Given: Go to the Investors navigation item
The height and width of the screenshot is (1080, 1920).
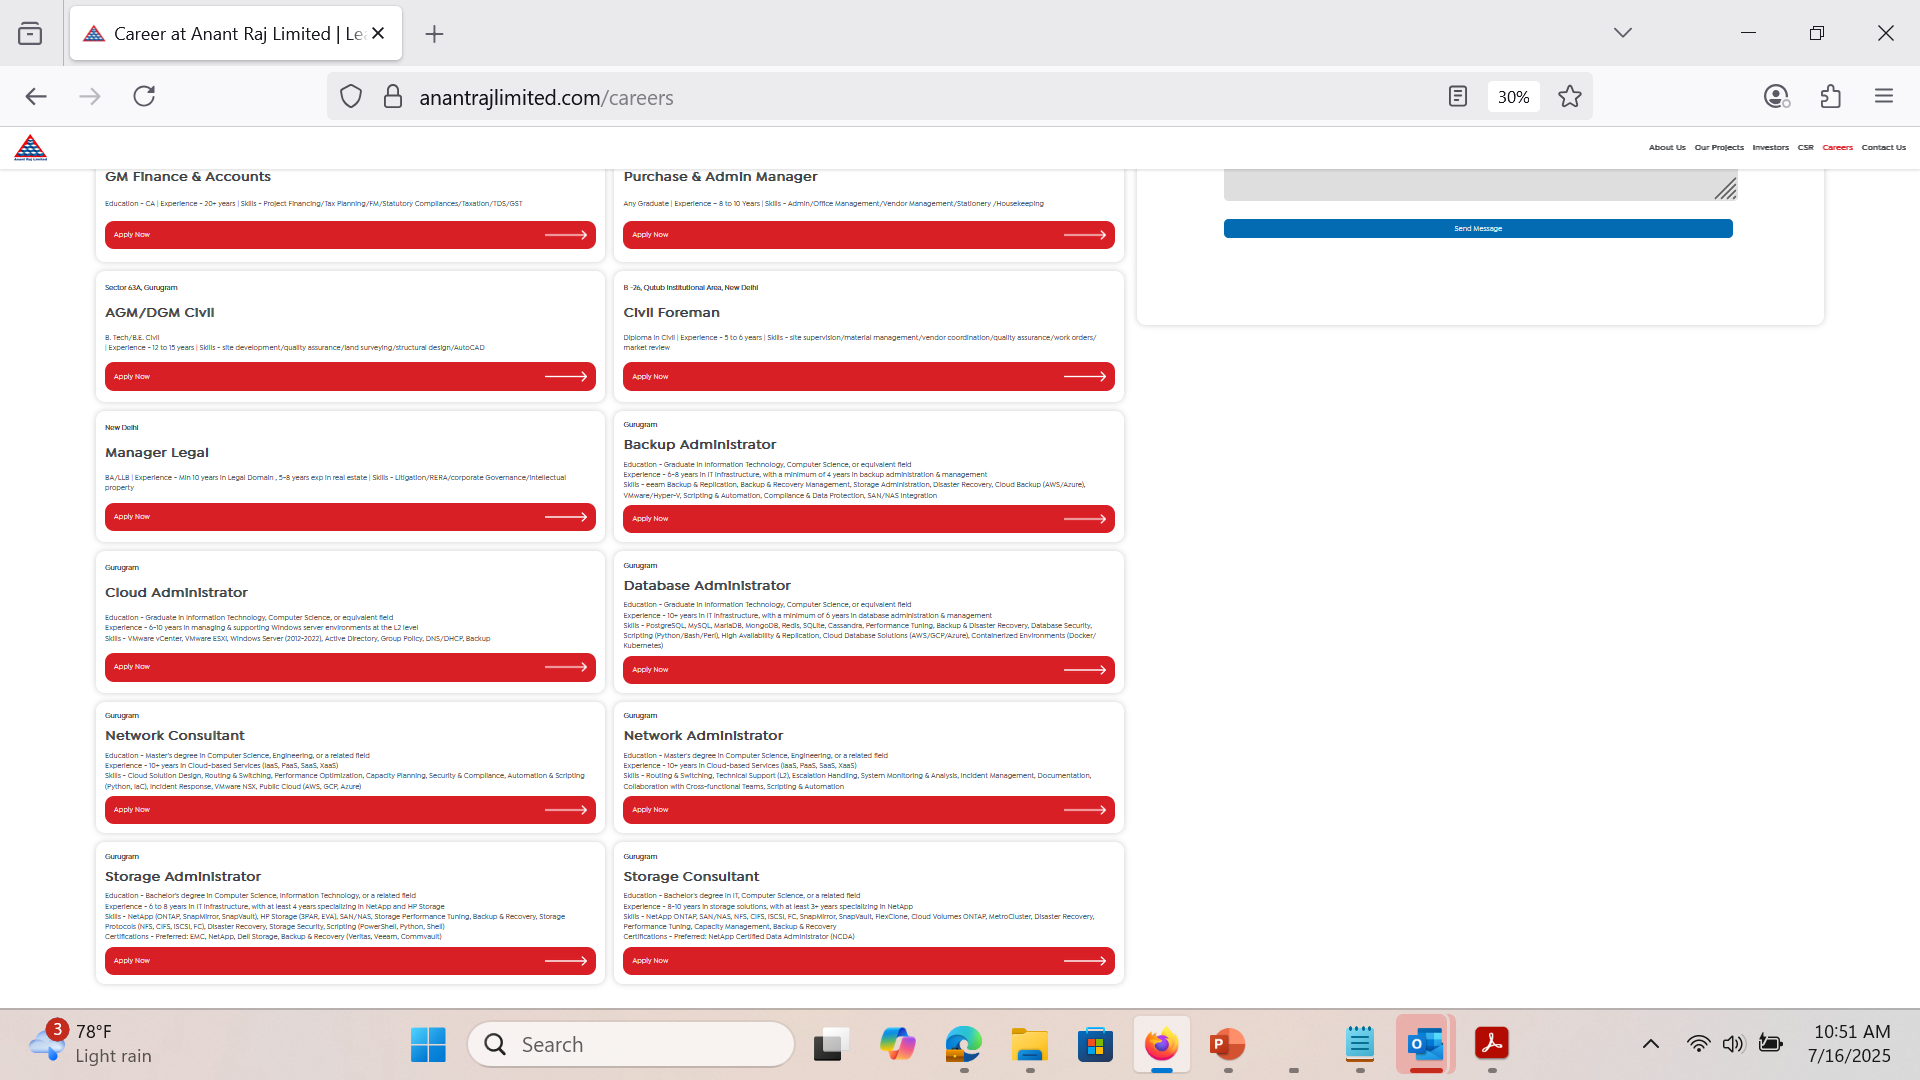Looking at the screenshot, I should tap(1770, 148).
